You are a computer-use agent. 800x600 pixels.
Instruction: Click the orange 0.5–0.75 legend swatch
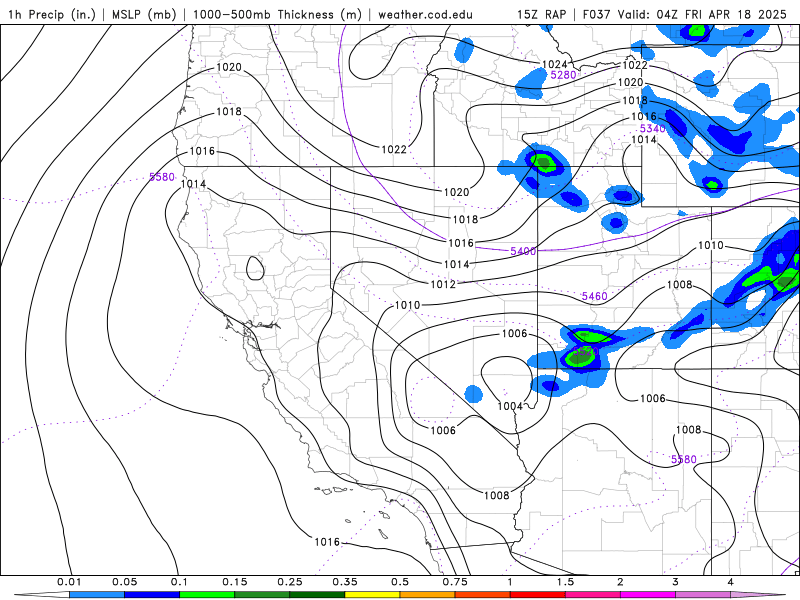[x=428, y=595]
